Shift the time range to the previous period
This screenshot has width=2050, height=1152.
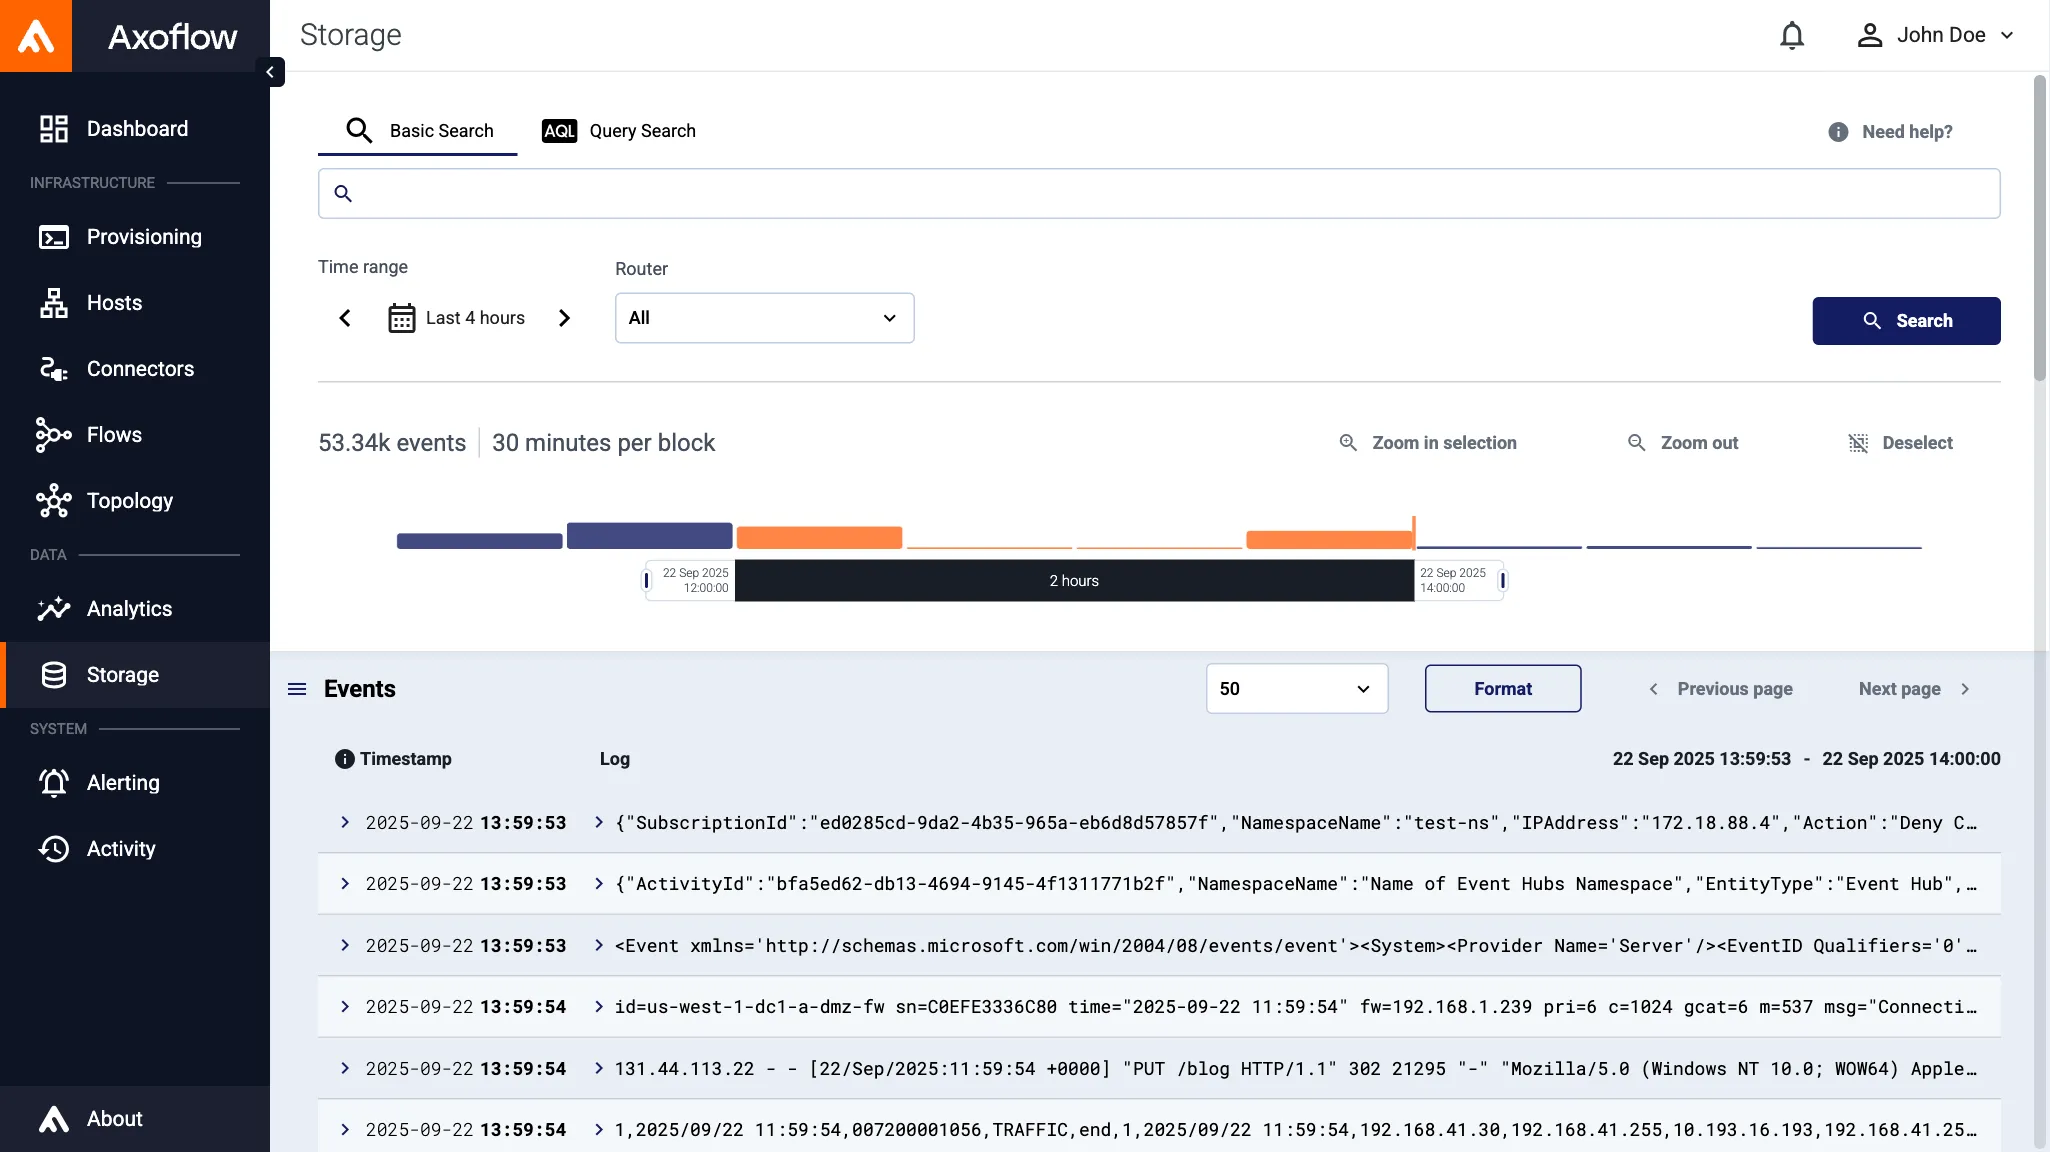345,318
